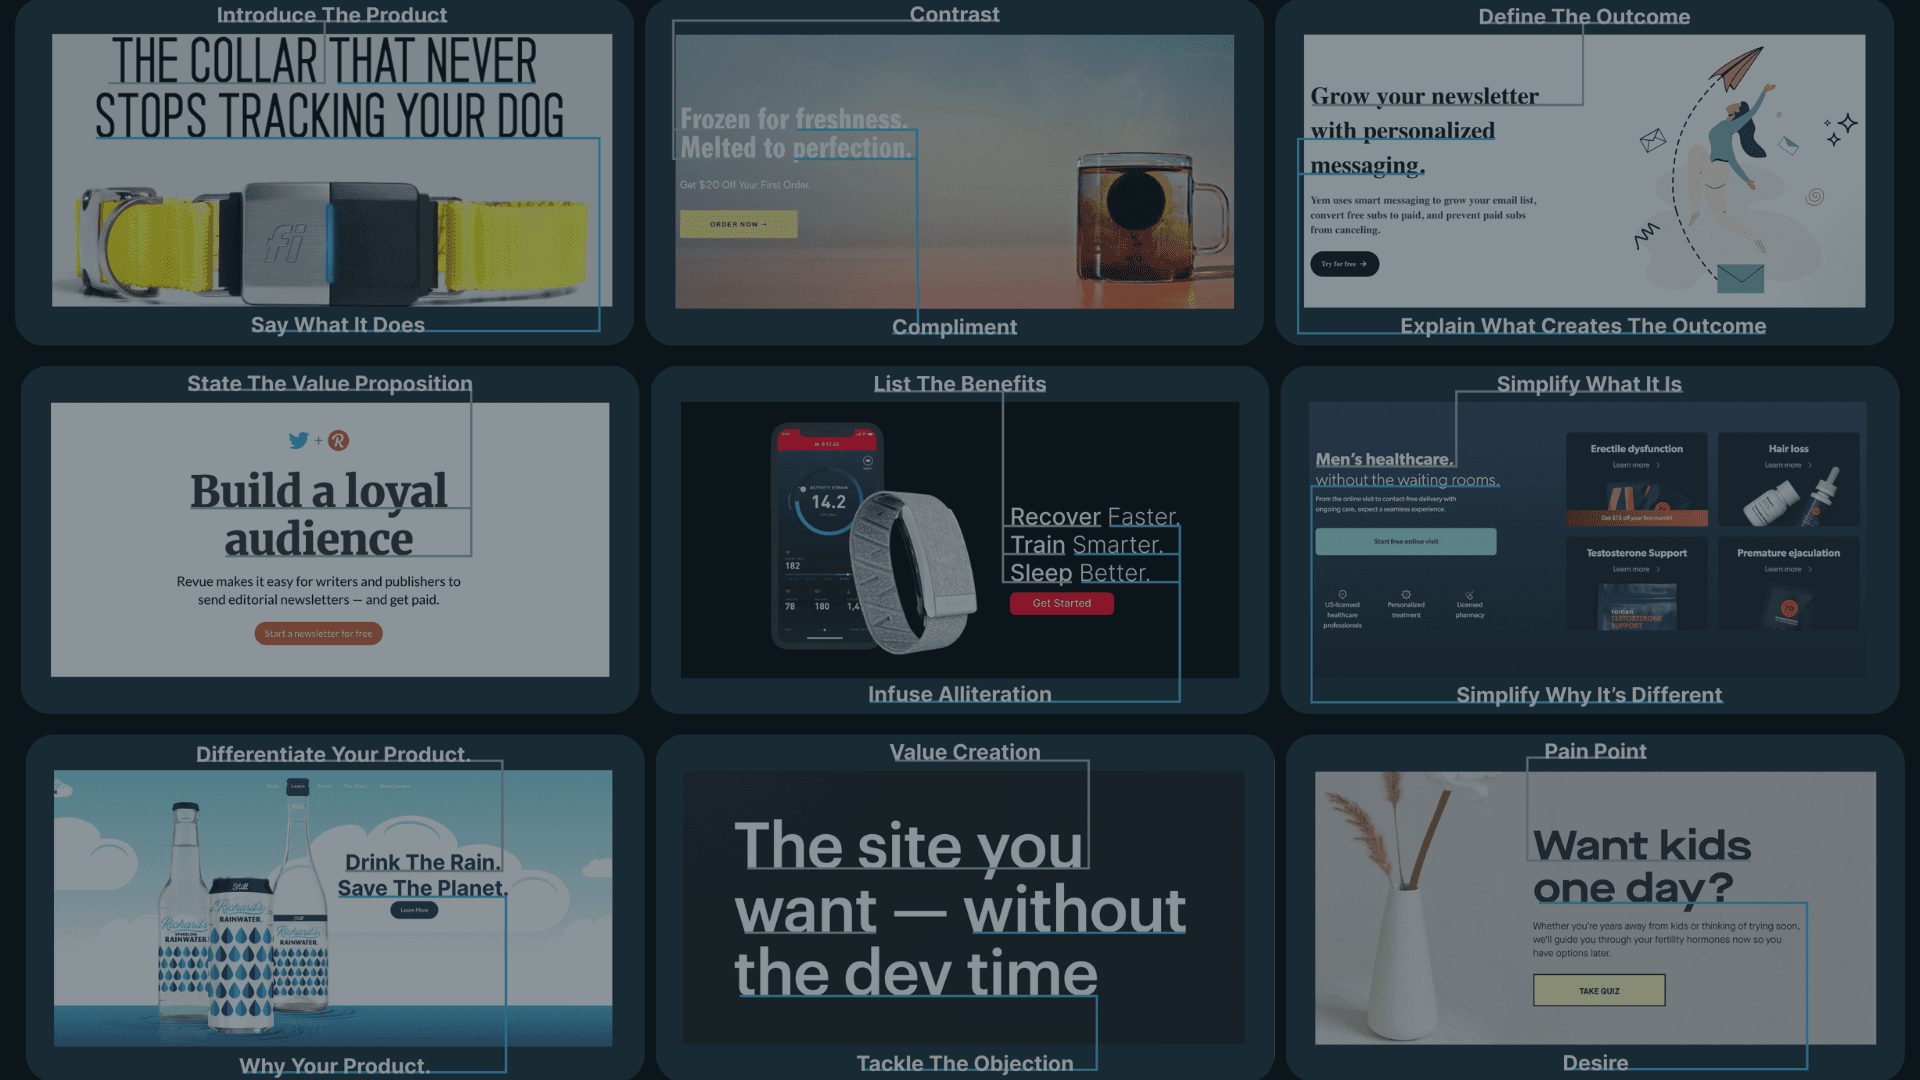Click the Introduce The Product label
Image resolution: width=1920 pixels, height=1080 pixels.
click(332, 15)
